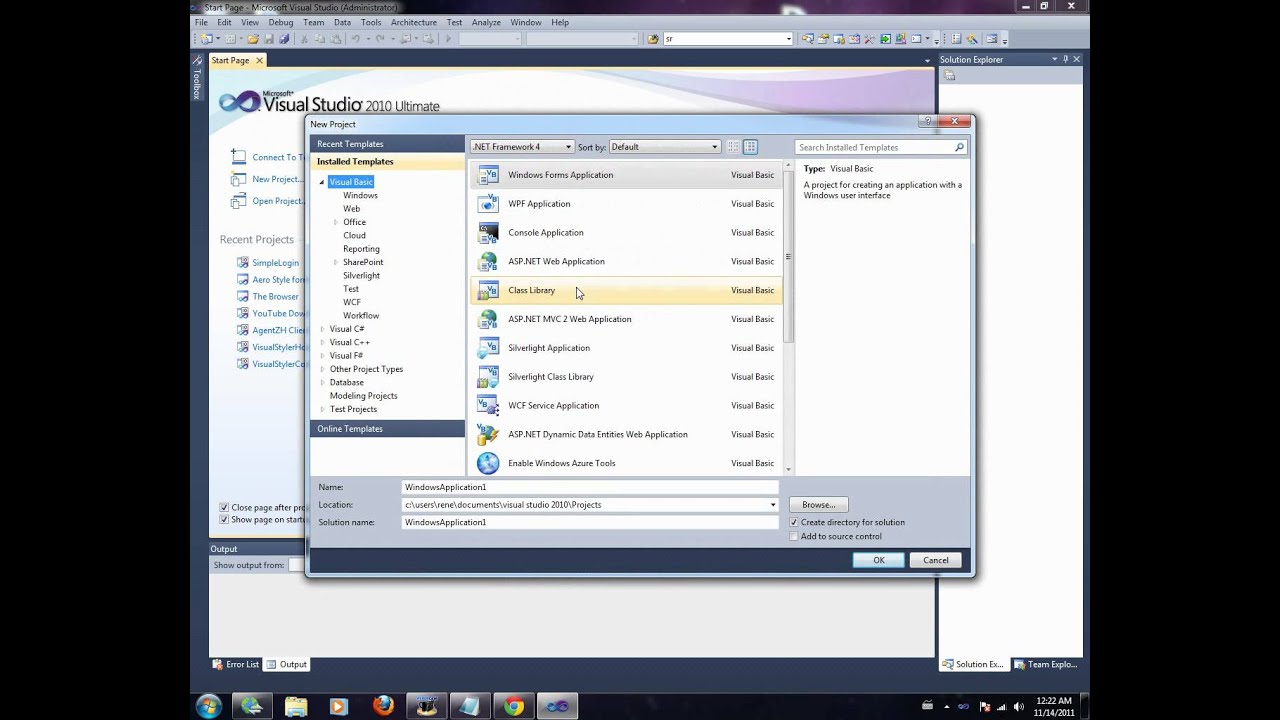1280x720 pixels.
Task: Select the WCF Service Application template
Action: [626, 406]
